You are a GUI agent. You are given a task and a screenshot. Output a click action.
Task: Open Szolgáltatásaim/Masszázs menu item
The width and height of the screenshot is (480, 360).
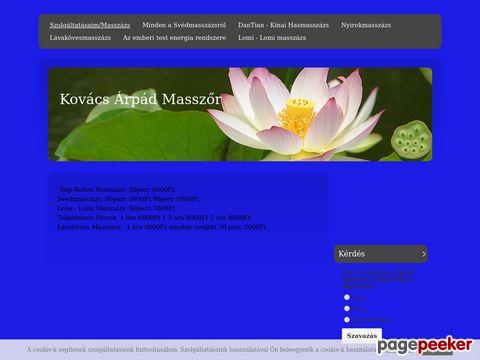click(90, 25)
